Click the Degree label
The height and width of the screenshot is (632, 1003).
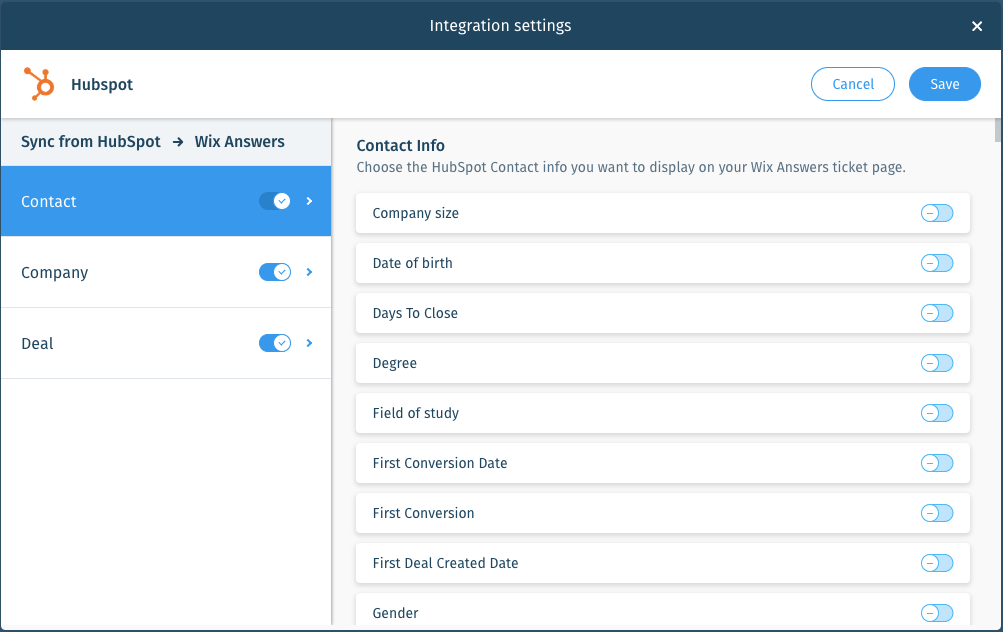[x=395, y=363]
